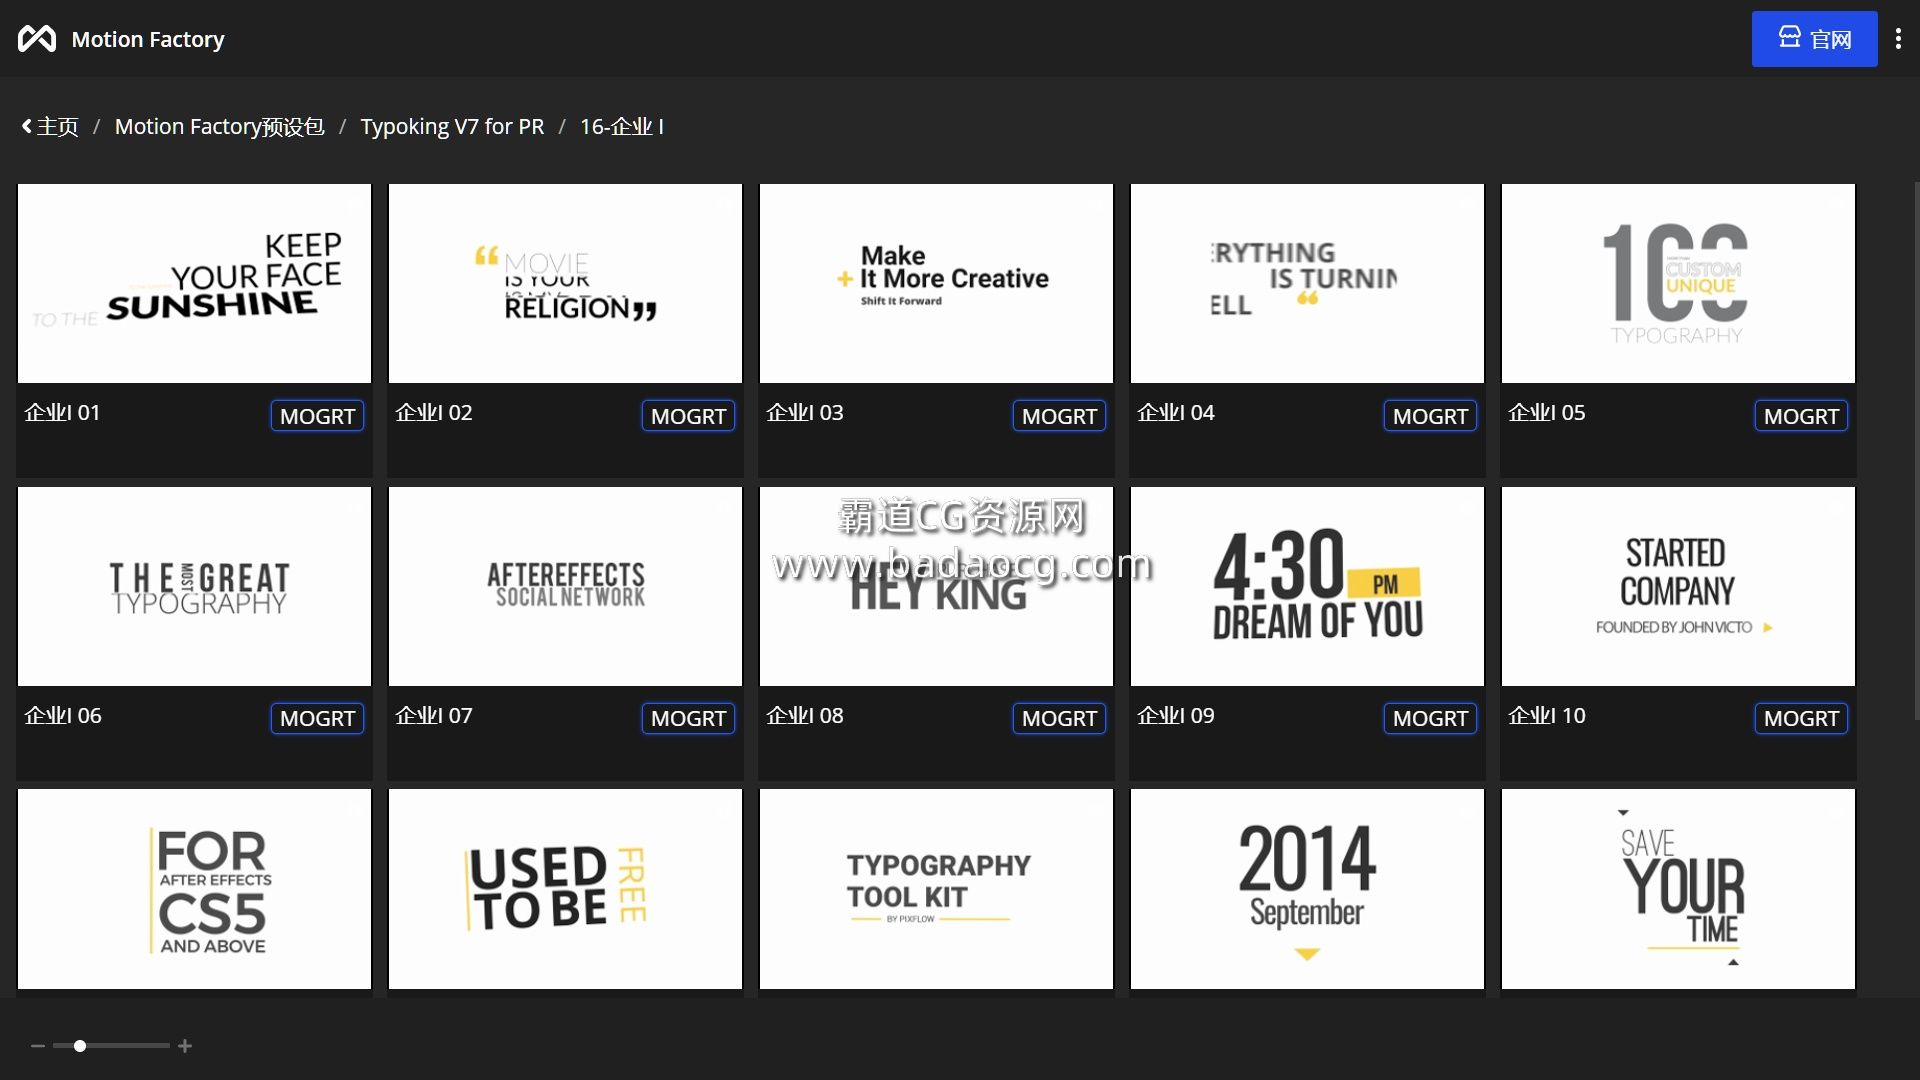Click MOGRT badge of 企业I 02
1920x1080 pixels.
coord(688,416)
